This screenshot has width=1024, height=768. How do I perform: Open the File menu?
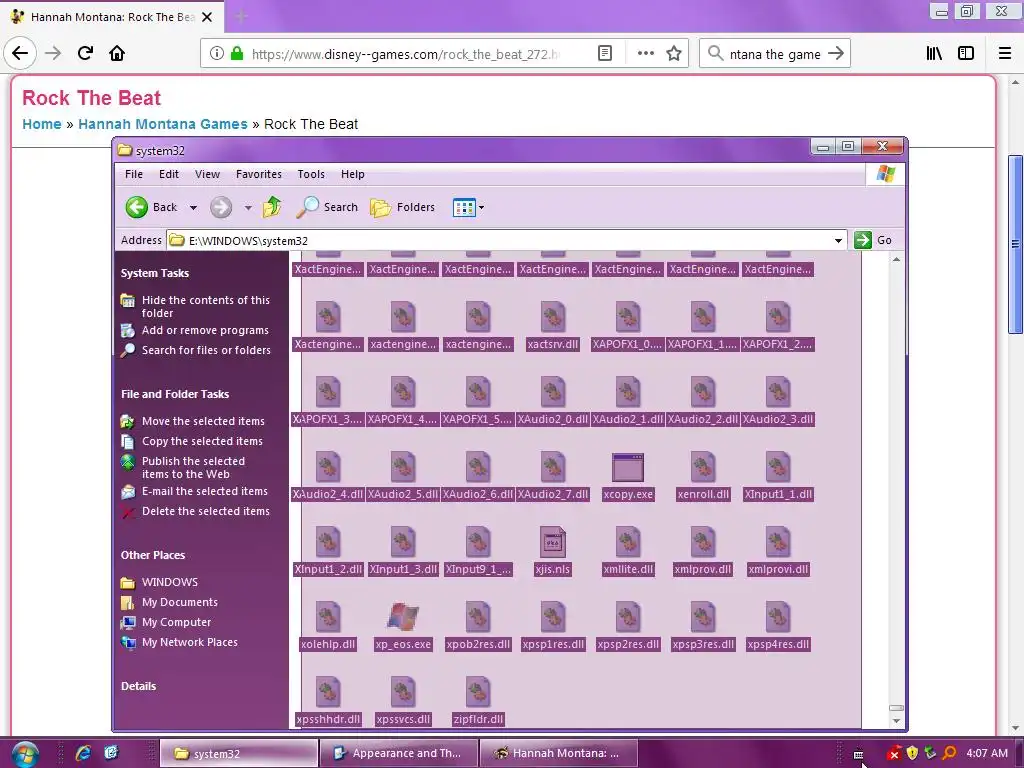[x=134, y=174]
